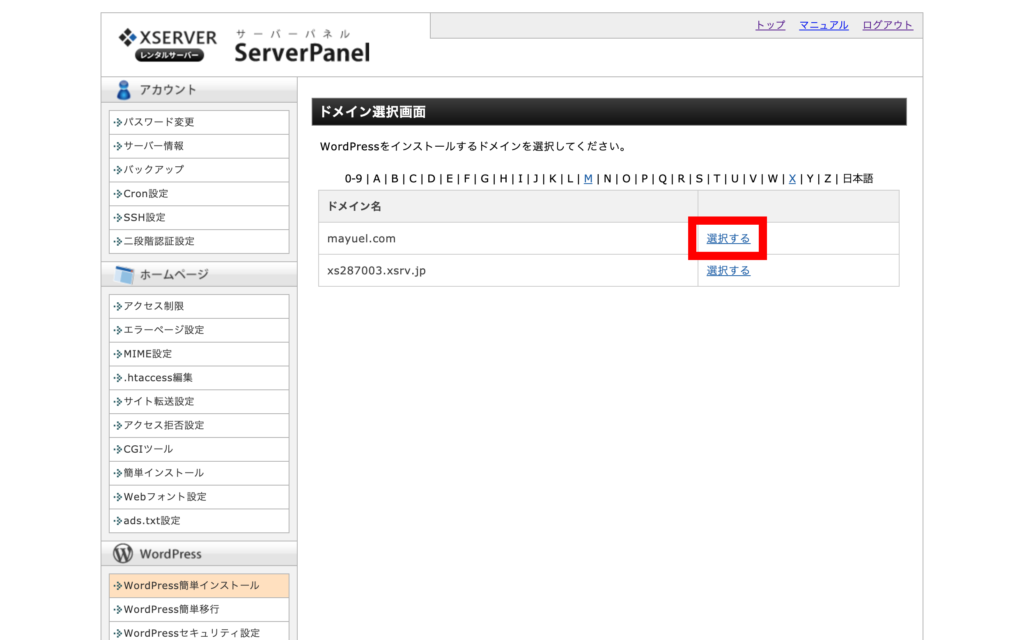This screenshot has height=640, width=1024.
Task: Open アクセス拒否設定 in the sidebar
Action: [199, 426]
